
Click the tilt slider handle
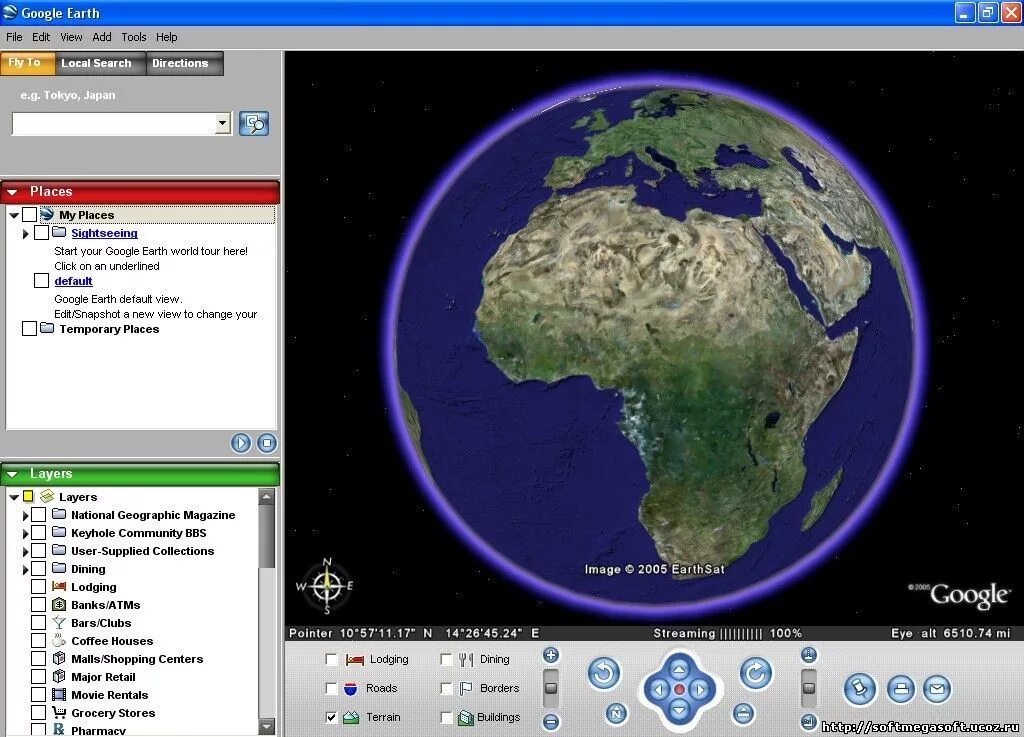coord(808,687)
